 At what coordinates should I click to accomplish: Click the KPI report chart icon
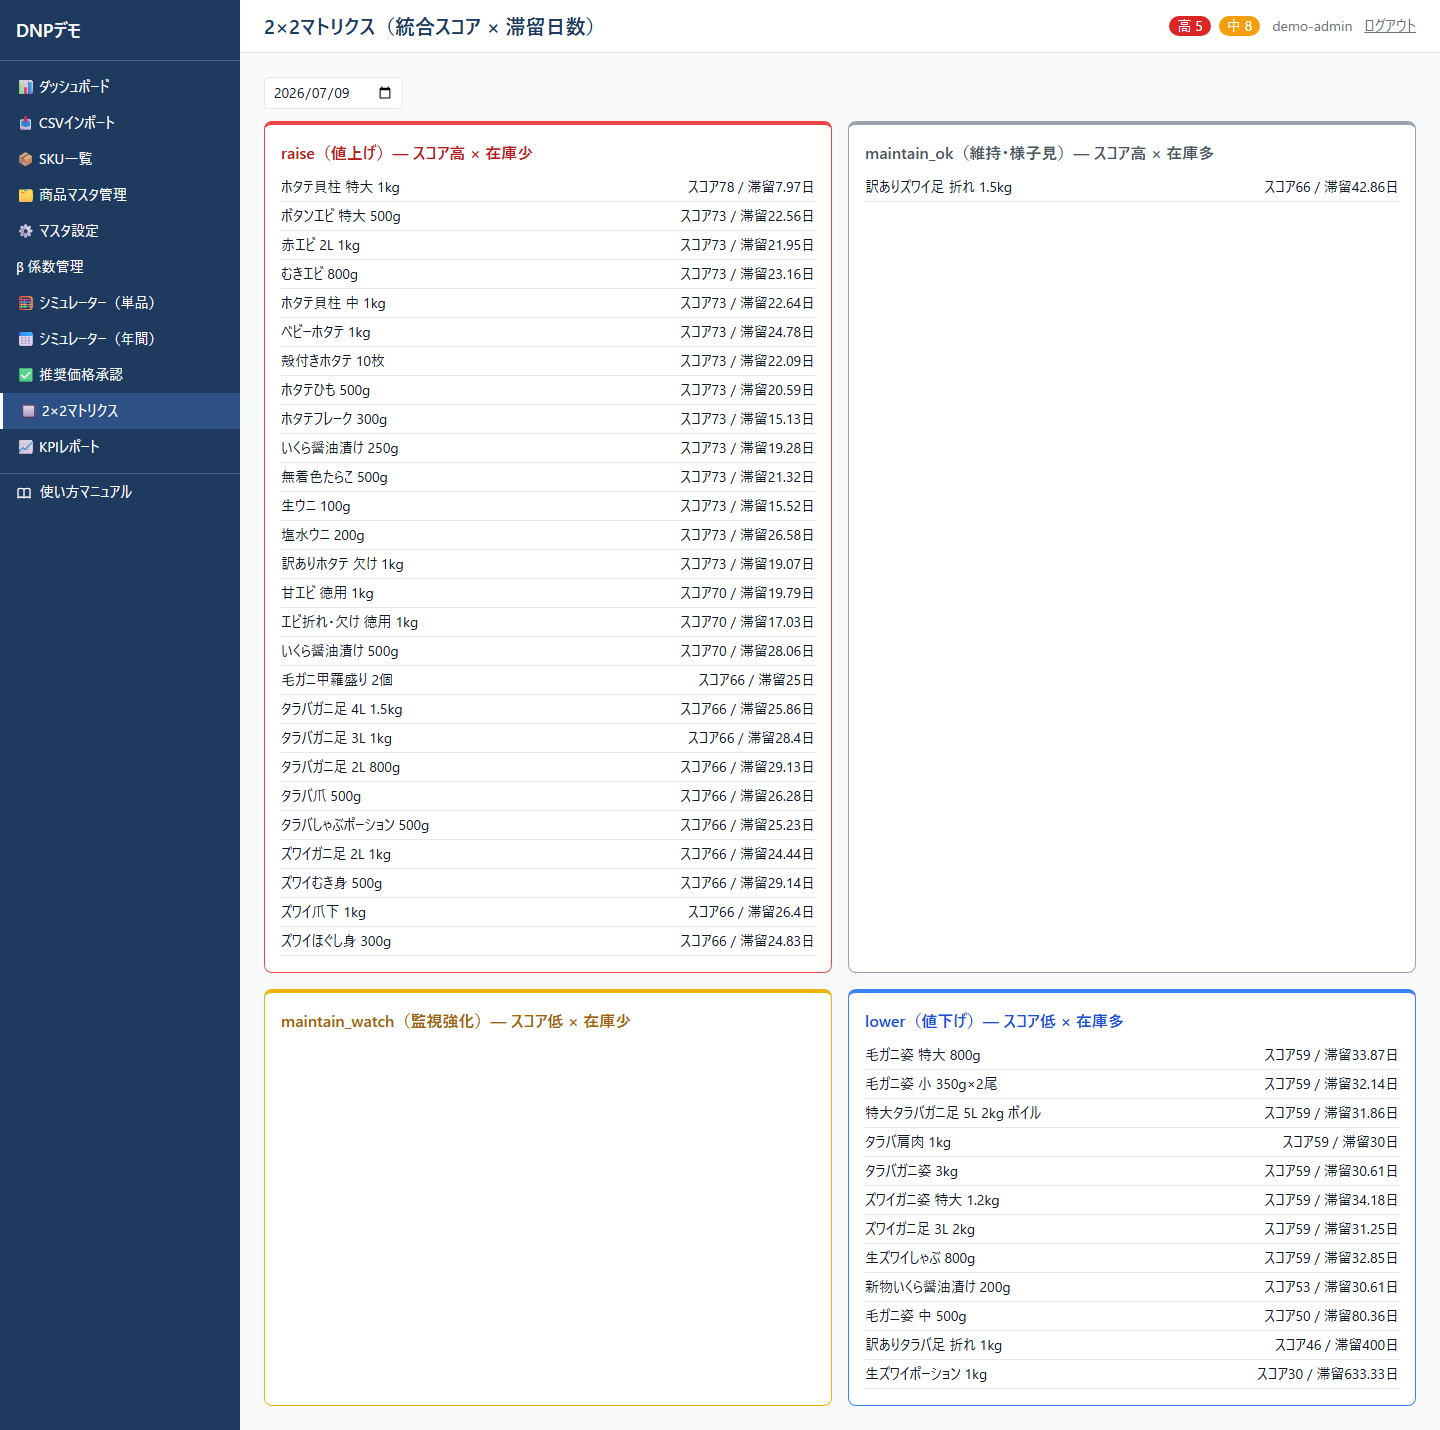click(x=26, y=447)
